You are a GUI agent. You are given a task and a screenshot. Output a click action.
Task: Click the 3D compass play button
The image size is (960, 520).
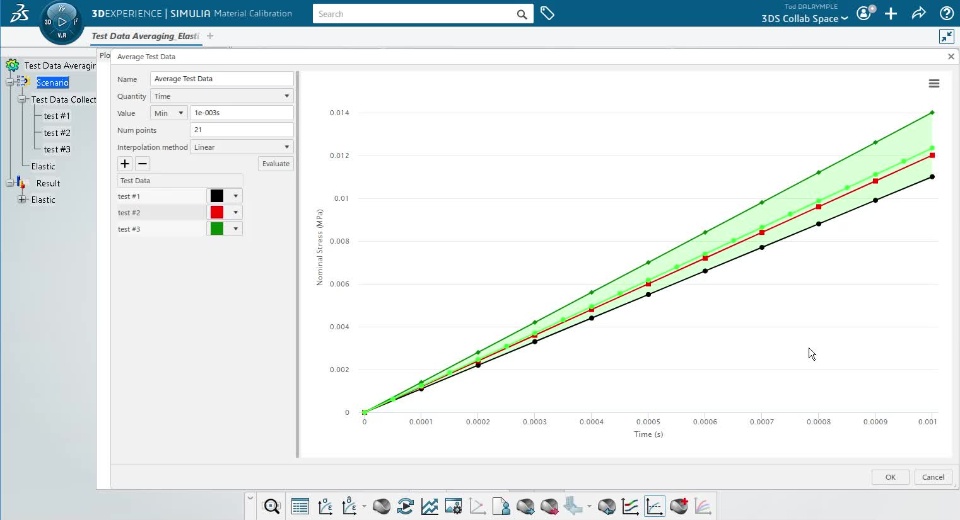[61, 21]
